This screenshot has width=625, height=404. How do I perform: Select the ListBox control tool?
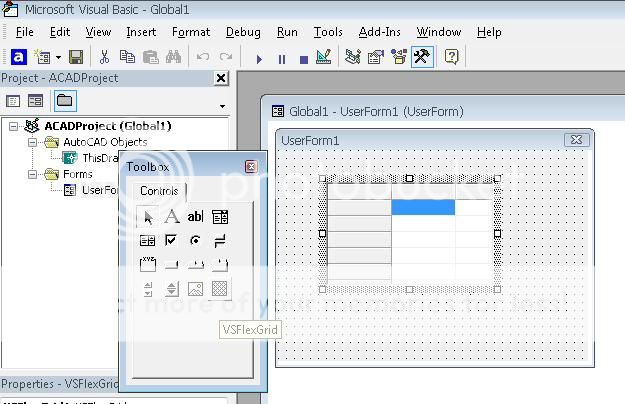pyautogui.click(x=147, y=241)
